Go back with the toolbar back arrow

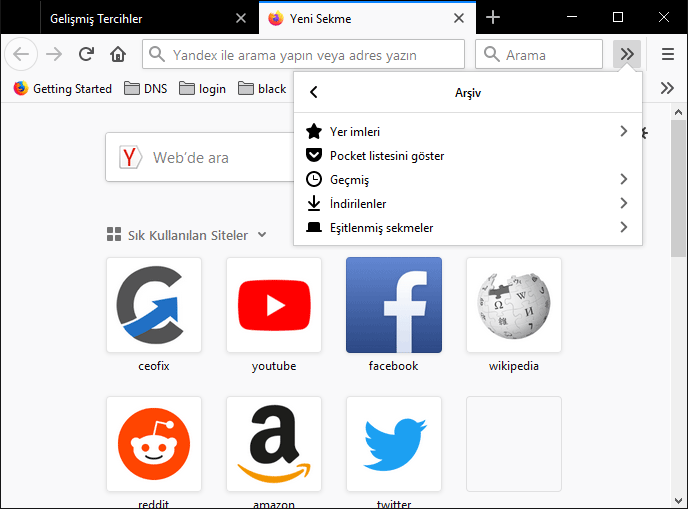click(x=21, y=54)
